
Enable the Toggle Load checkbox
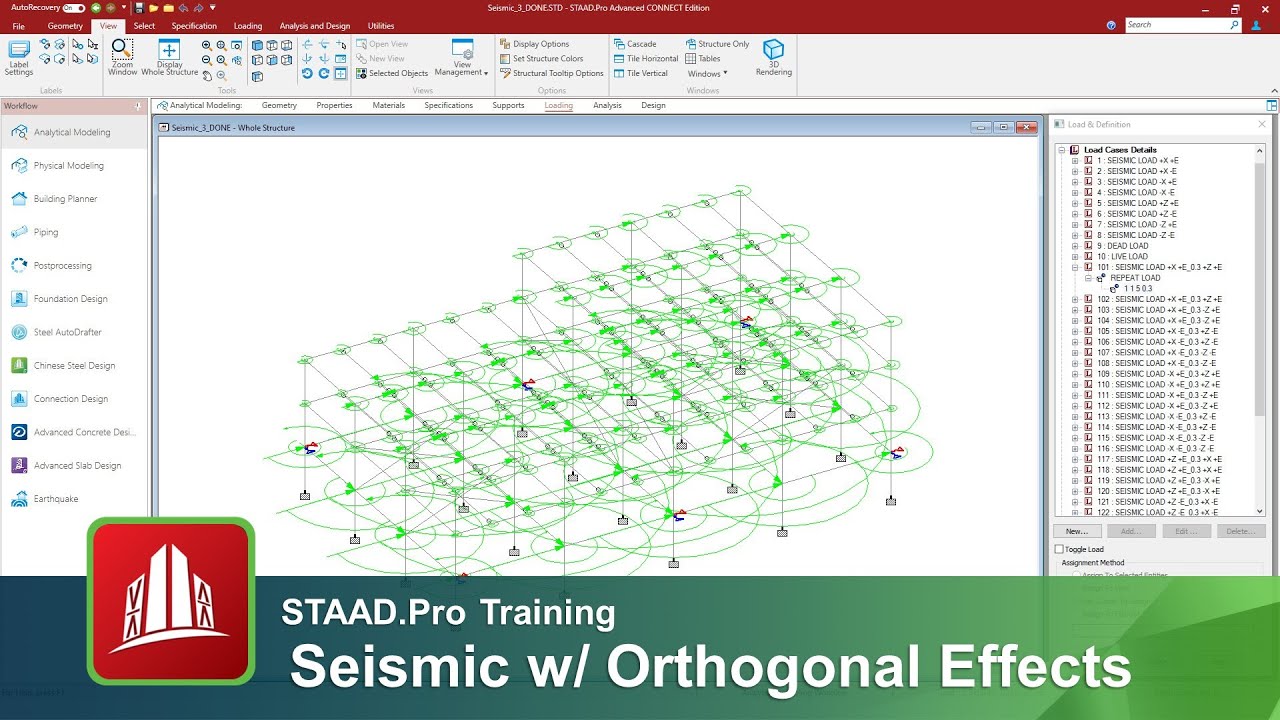tap(1060, 549)
